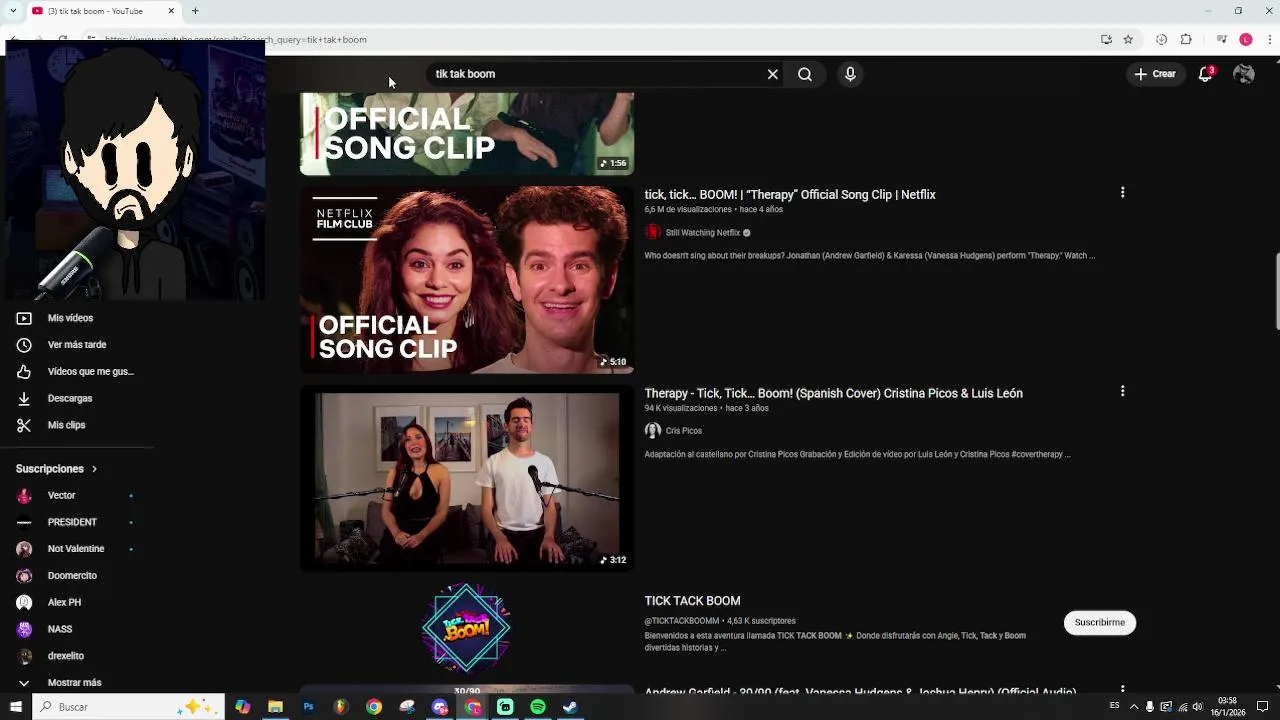Open Therapy Spanish Cover video title
The height and width of the screenshot is (720, 1280).
(x=833, y=394)
